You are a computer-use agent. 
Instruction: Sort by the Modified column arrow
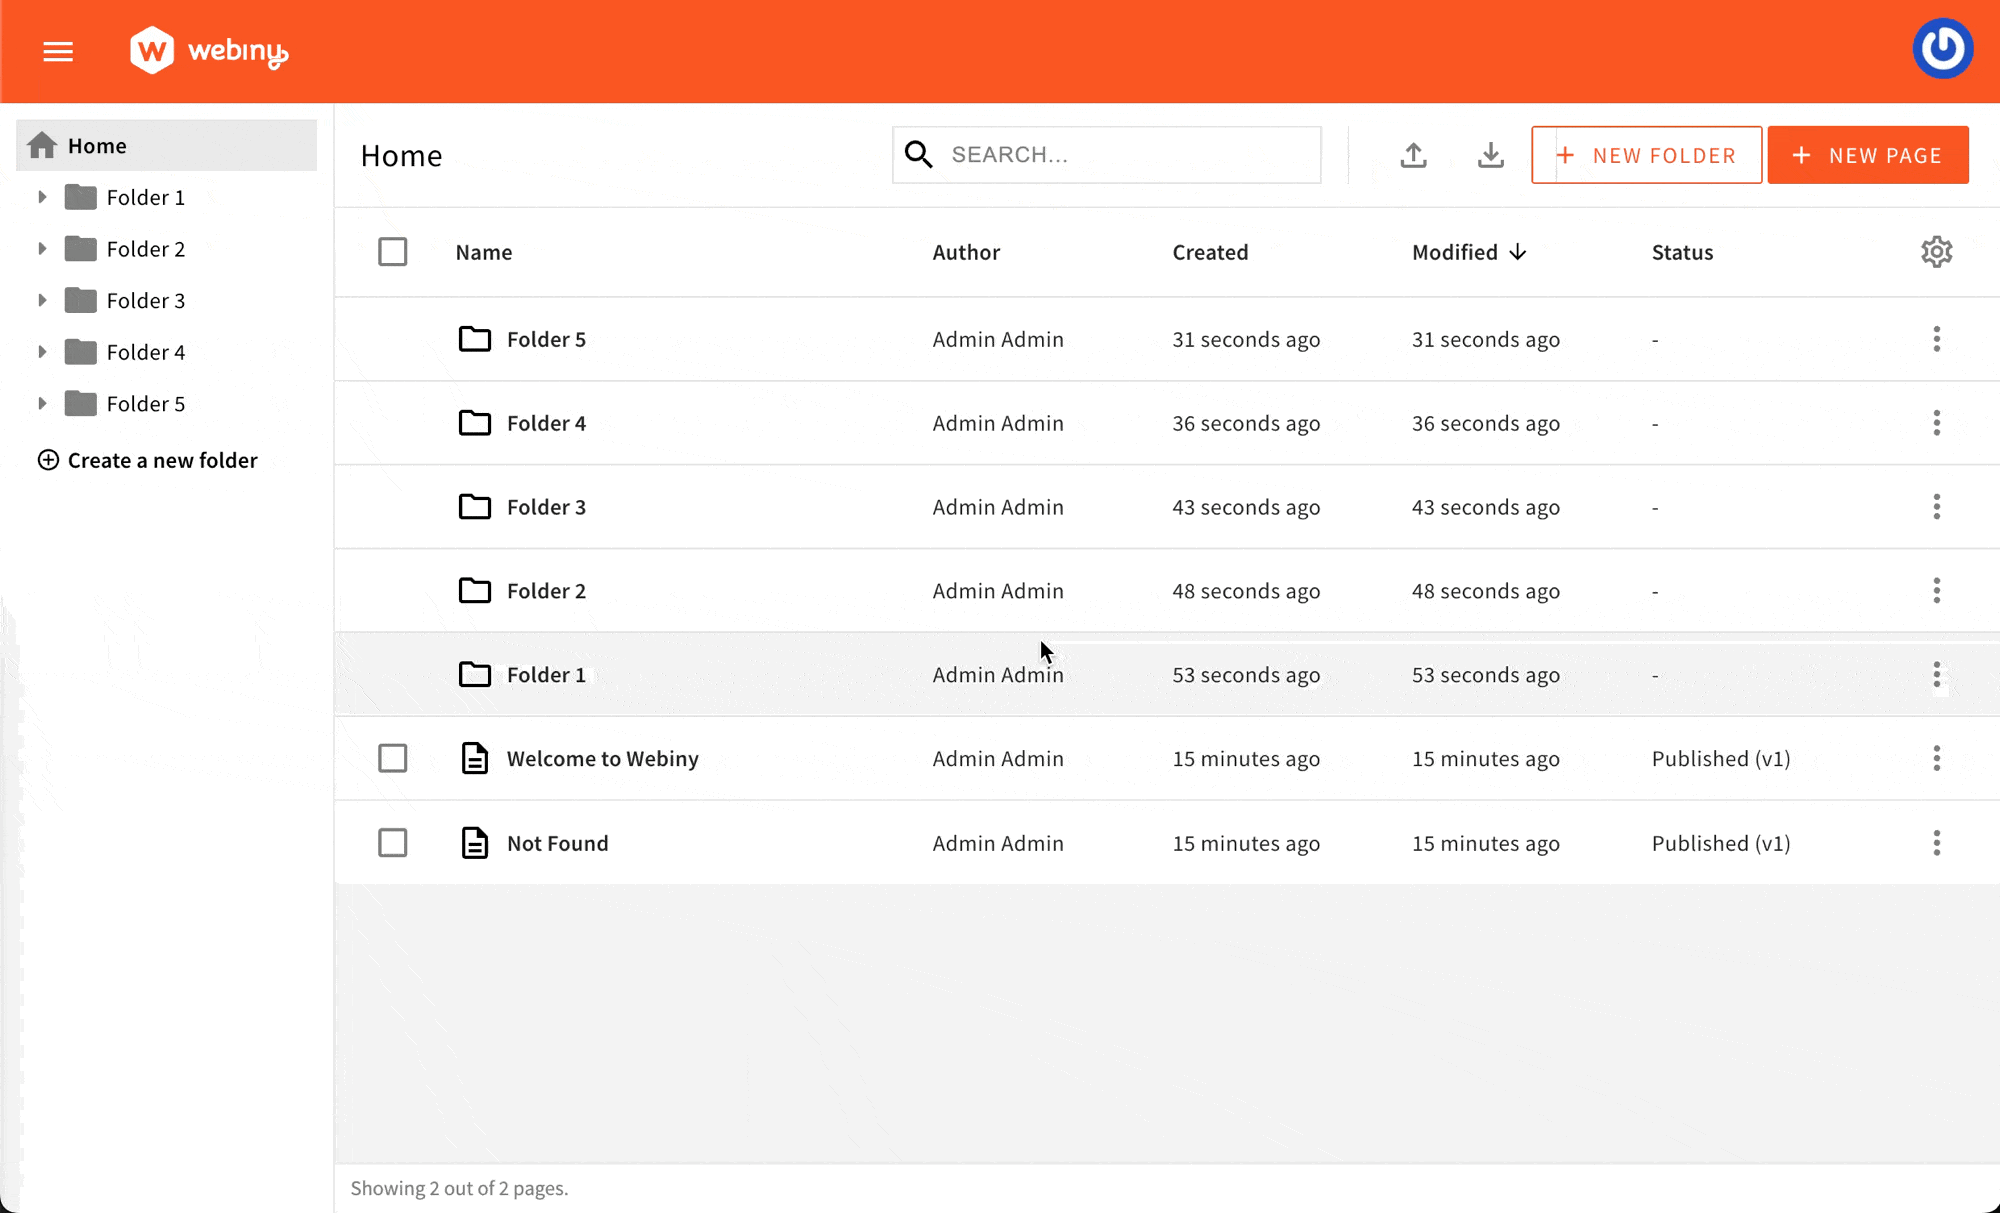point(1518,251)
